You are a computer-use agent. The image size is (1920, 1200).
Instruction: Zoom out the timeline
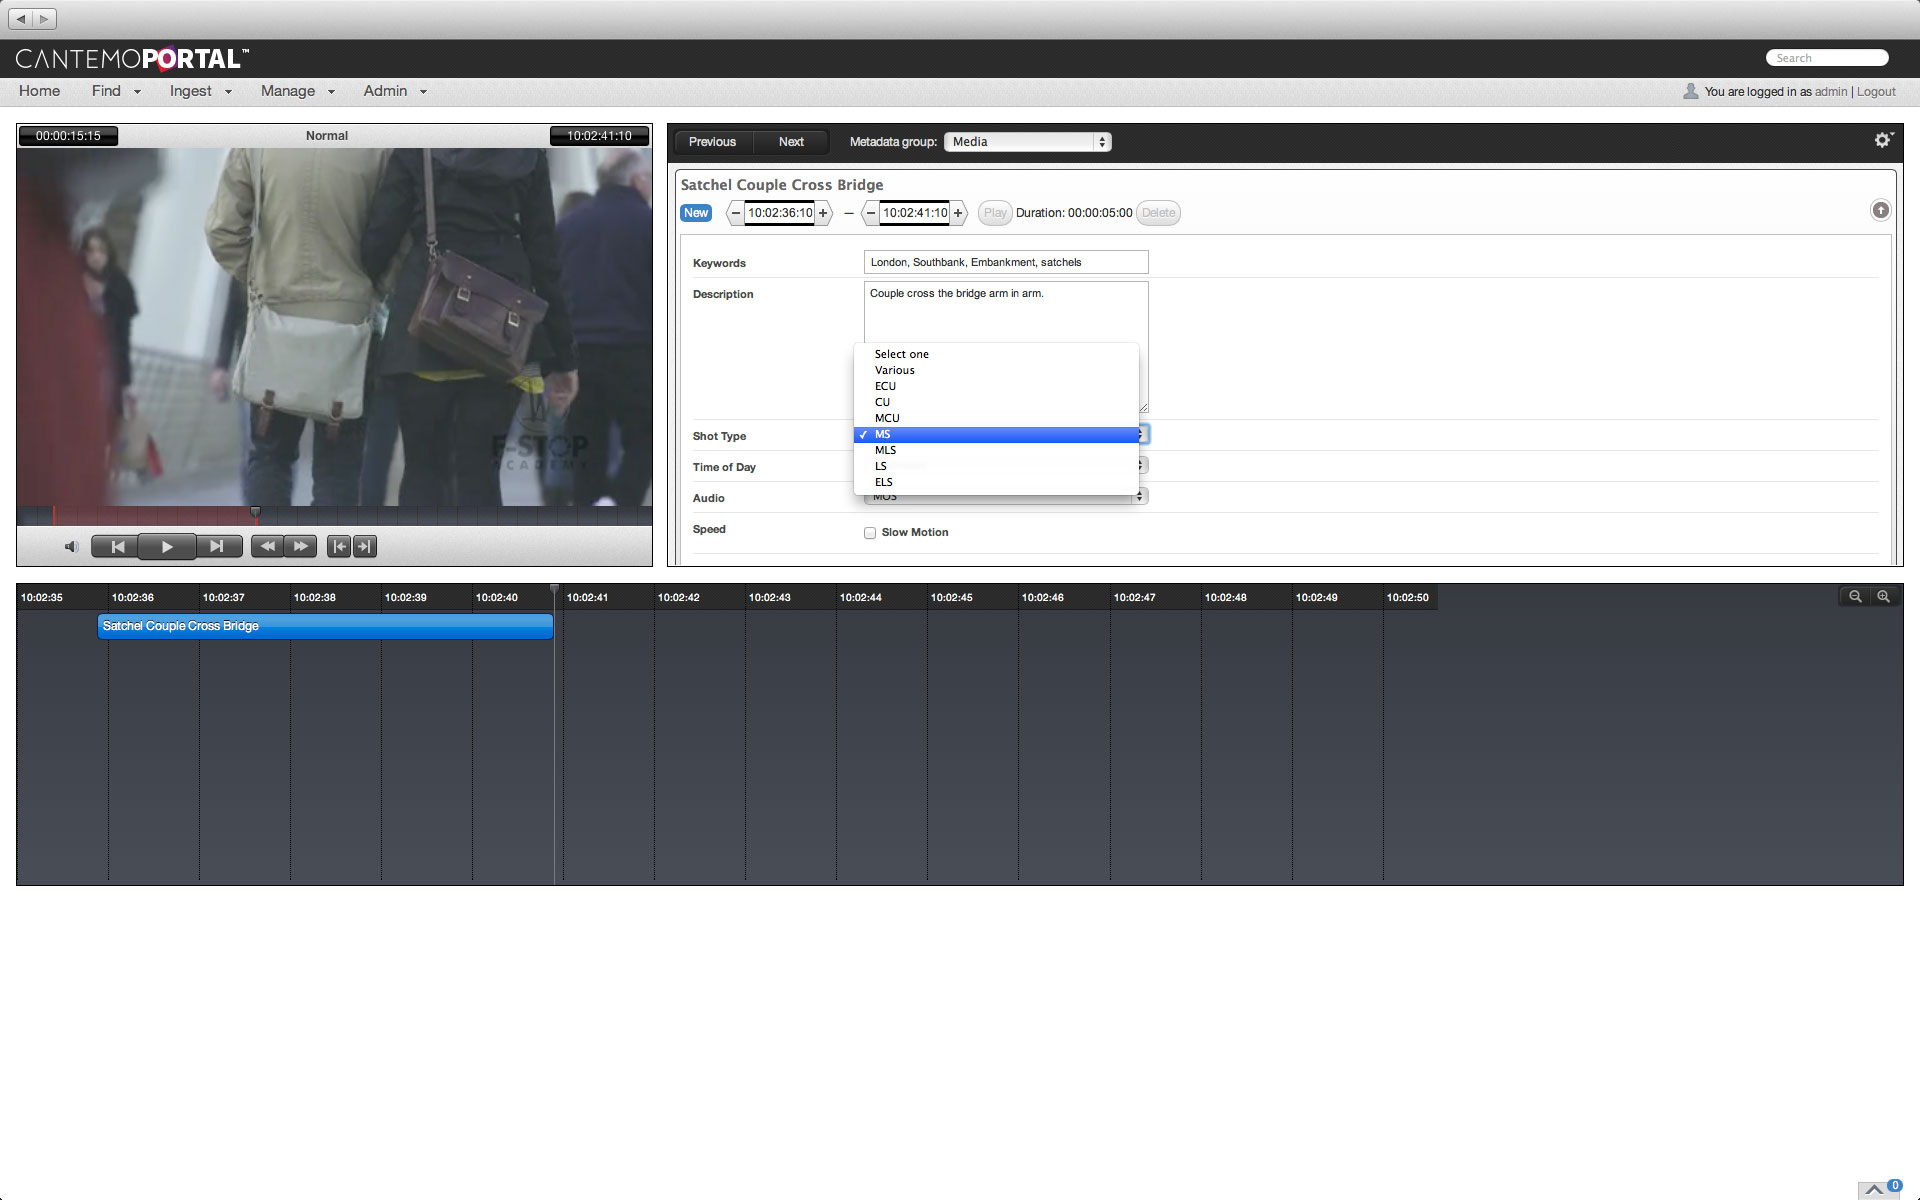[1855, 596]
